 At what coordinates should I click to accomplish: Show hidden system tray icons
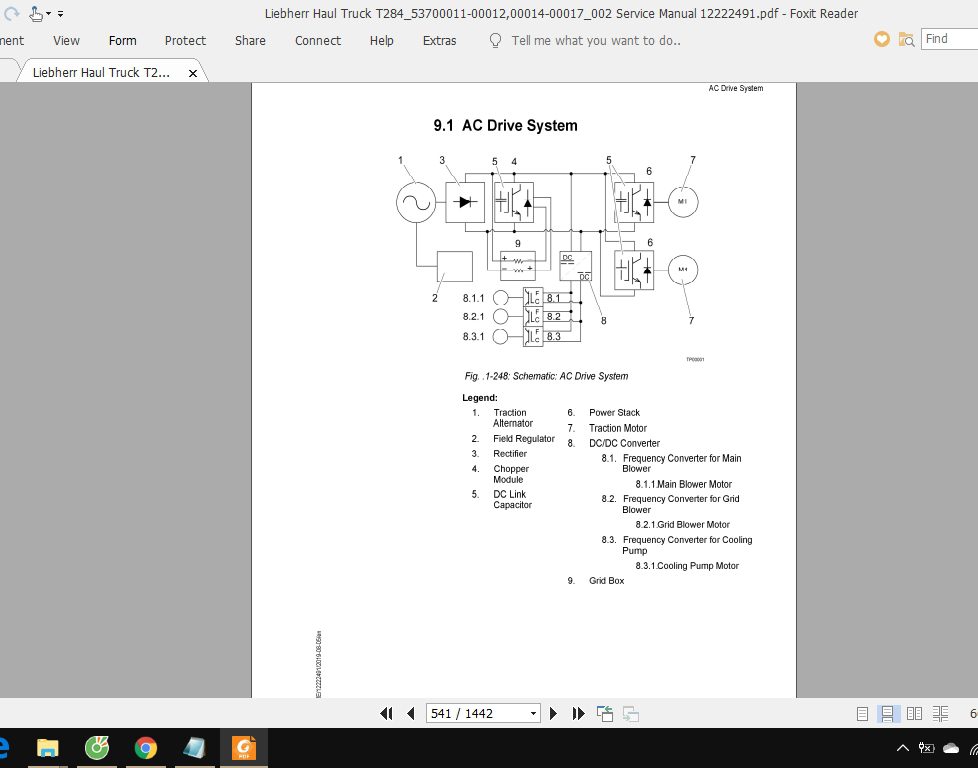[x=902, y=748]
